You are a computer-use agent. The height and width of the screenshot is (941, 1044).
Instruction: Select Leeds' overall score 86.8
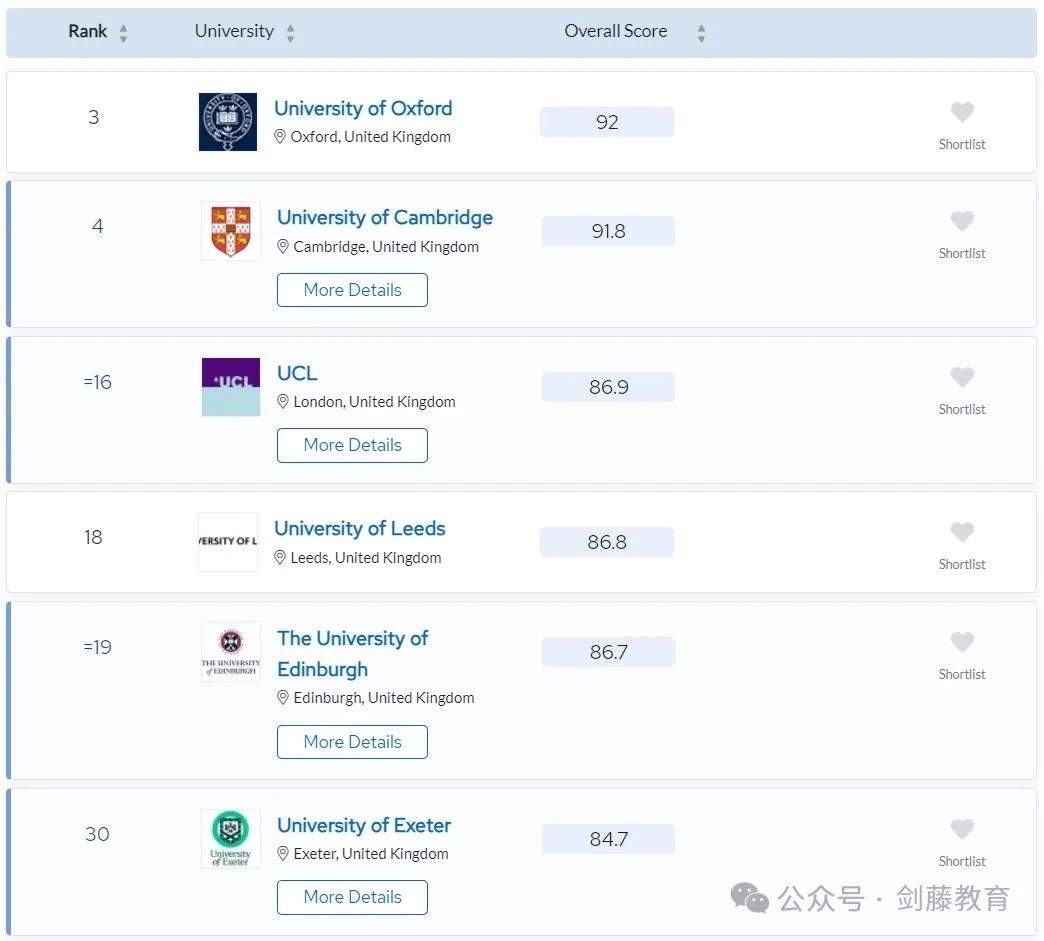(x=607, y=542)
